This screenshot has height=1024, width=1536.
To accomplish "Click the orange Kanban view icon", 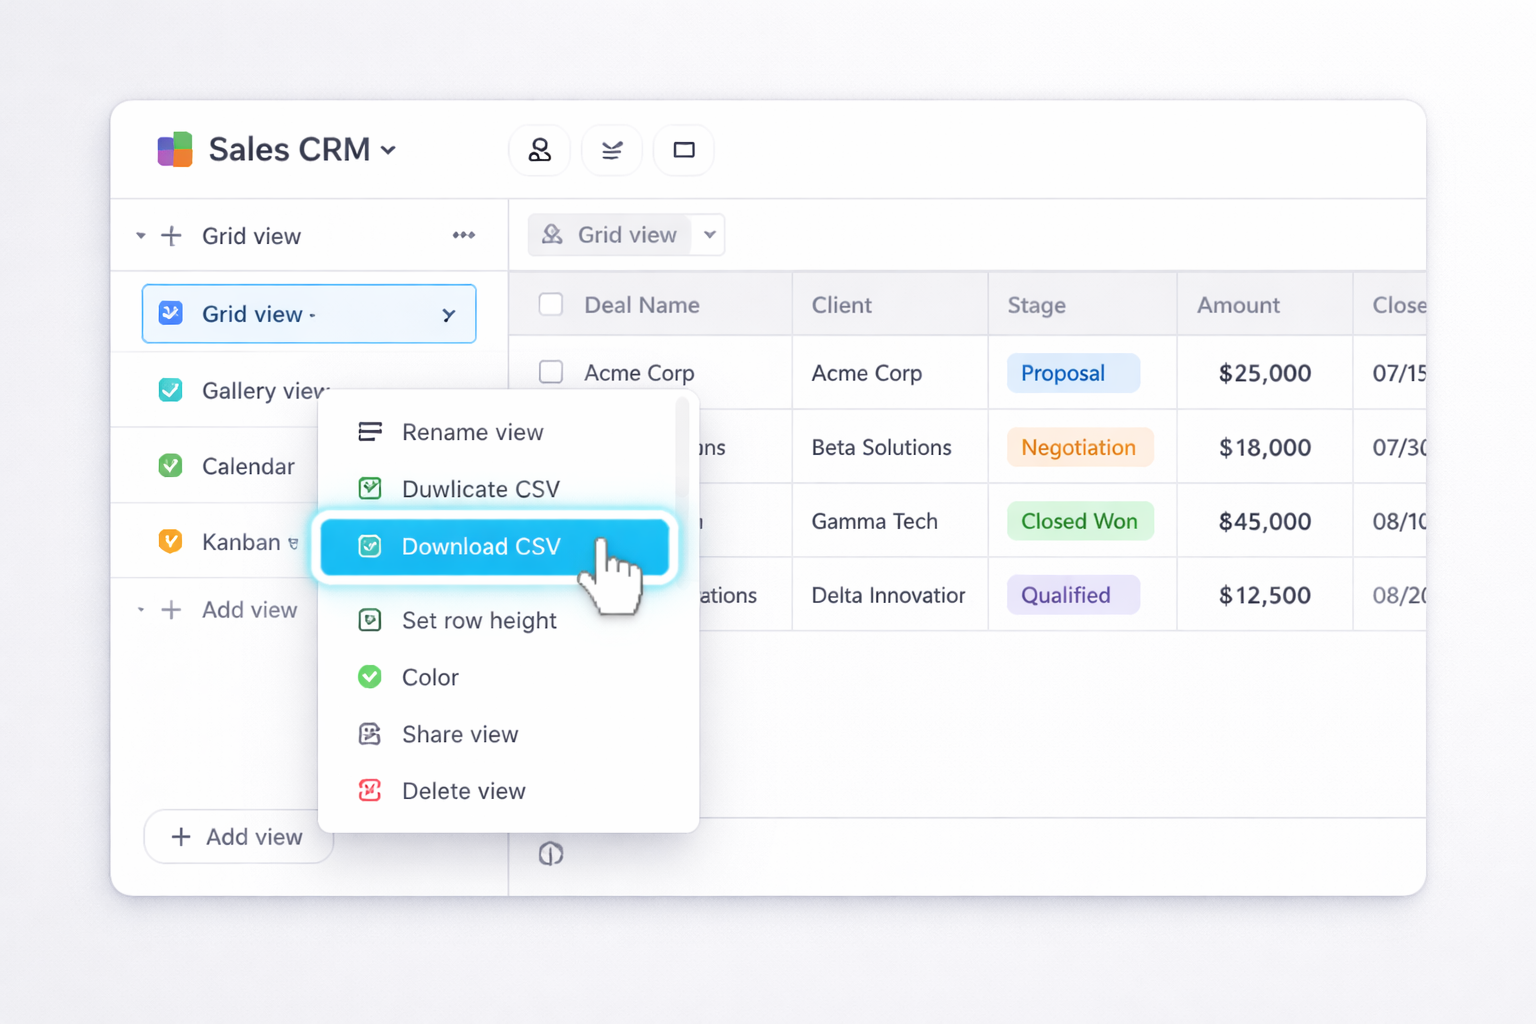I will pos(171,542).
